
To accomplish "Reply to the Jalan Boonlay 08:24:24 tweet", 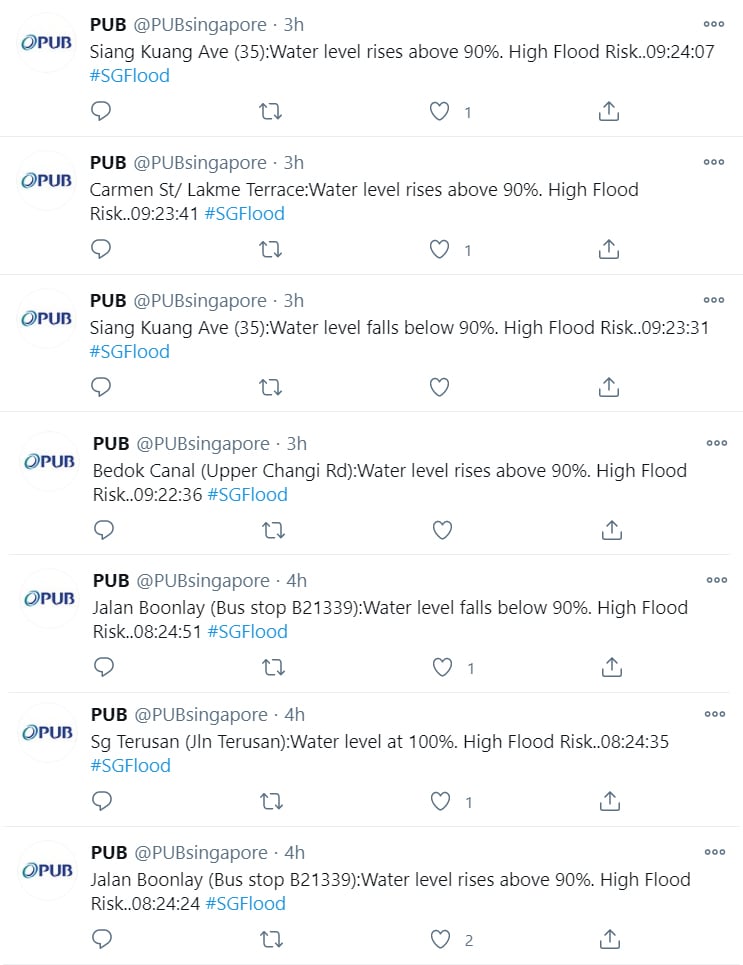I will (x=101, y=938).
